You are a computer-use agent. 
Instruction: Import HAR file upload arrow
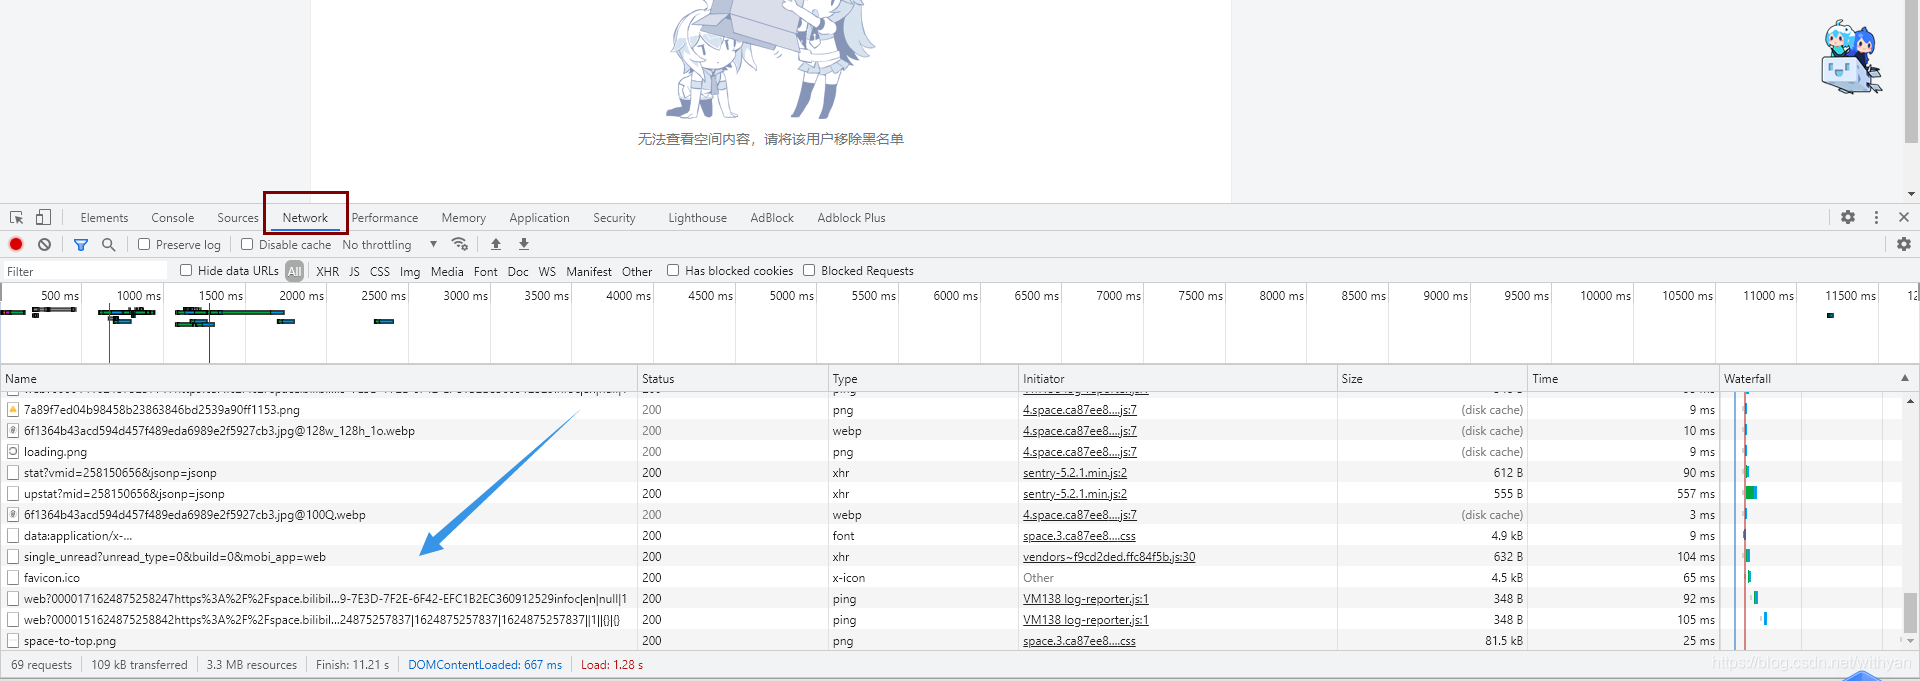[x=496, y=244]
